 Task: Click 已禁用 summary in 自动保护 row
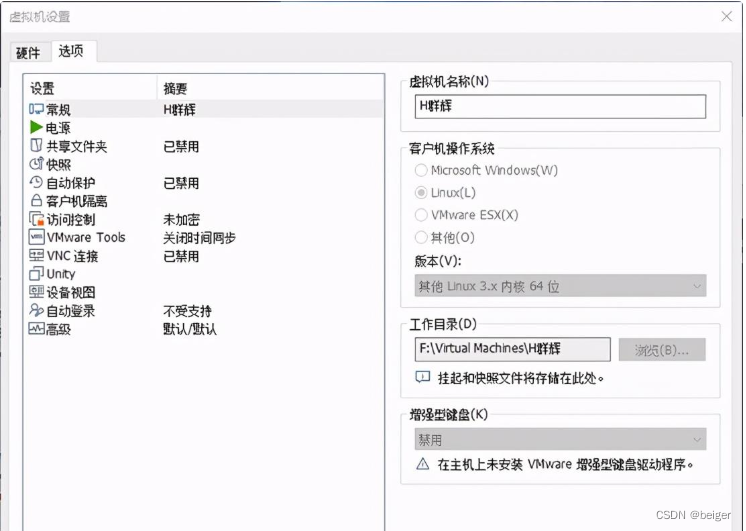click(x=181, y=183)
